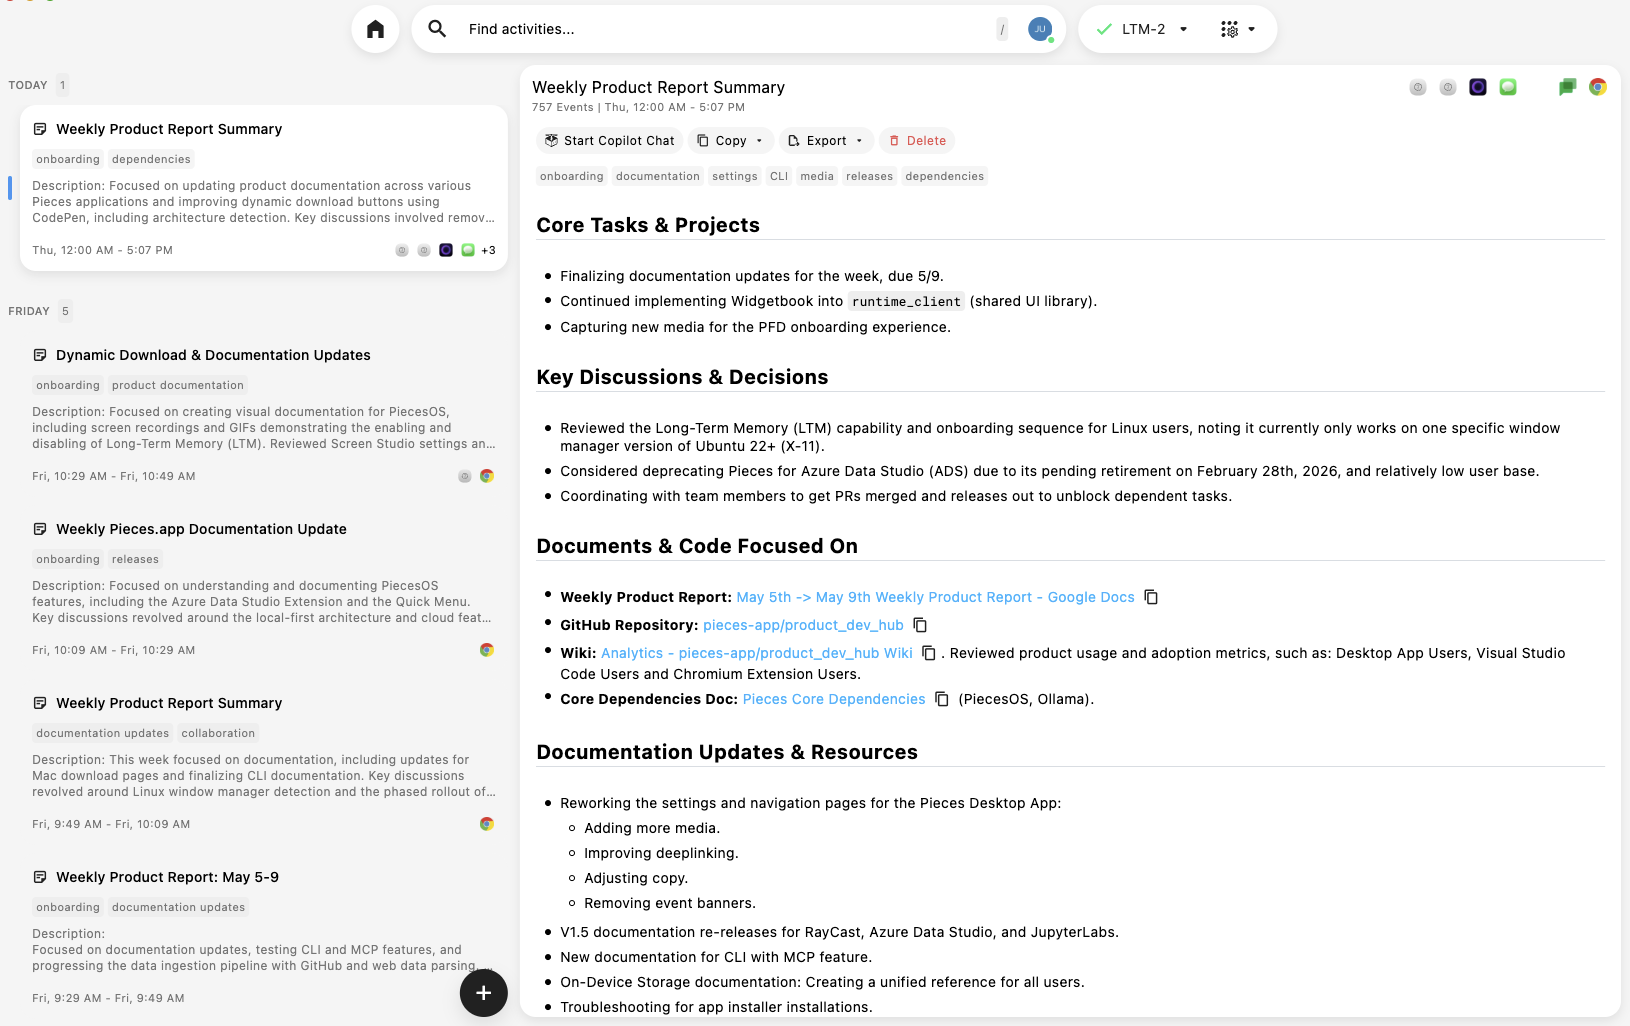Click the Google Chat icon in summary header
The width and height of the screenshot is (1630, 1026).
click(x=1567, y=87)
